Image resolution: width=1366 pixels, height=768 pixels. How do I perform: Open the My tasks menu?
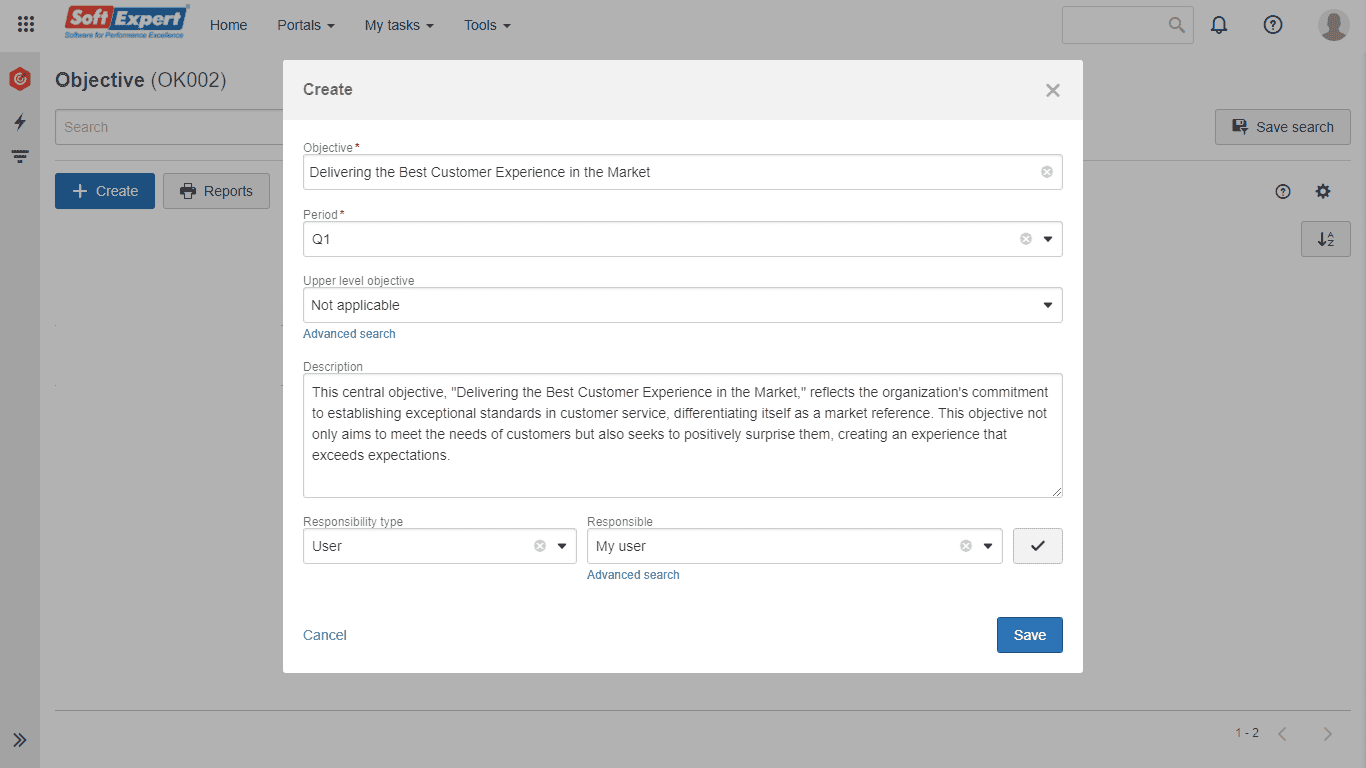click(x=399, y=25)
